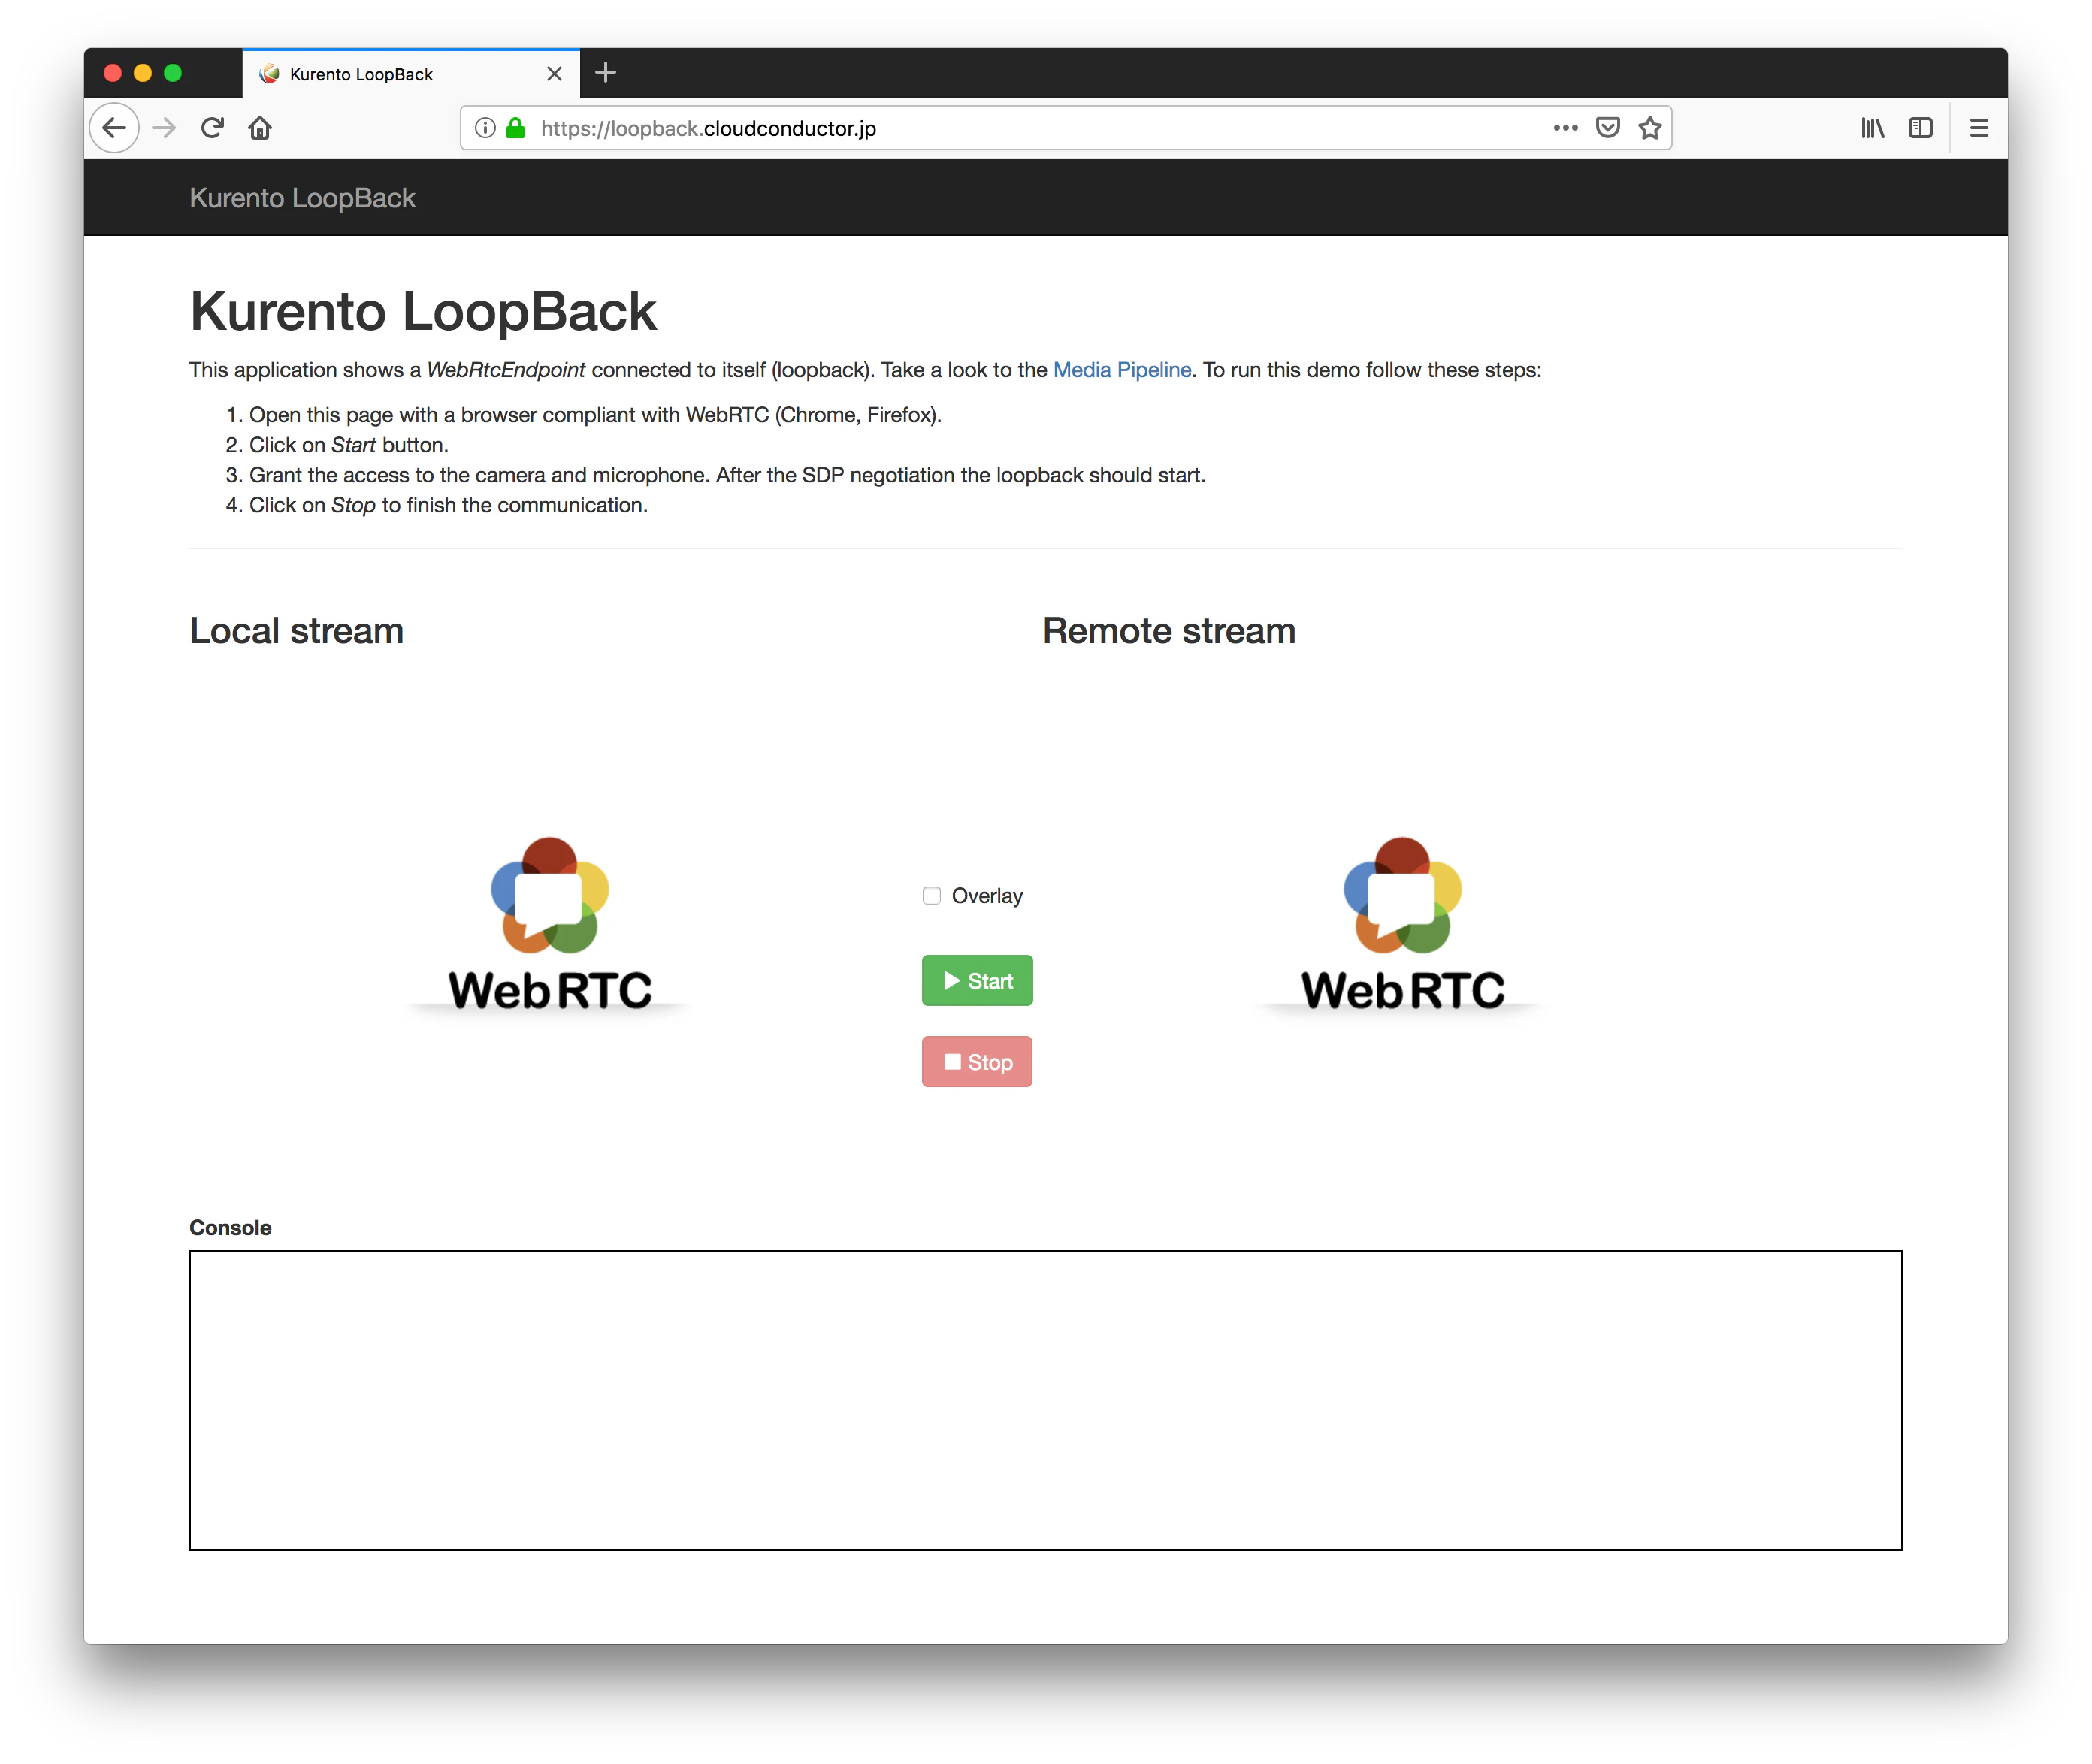2092x1764 pixels.
Task: Open the Media Pipeline link
Action: click(1122, 370)
